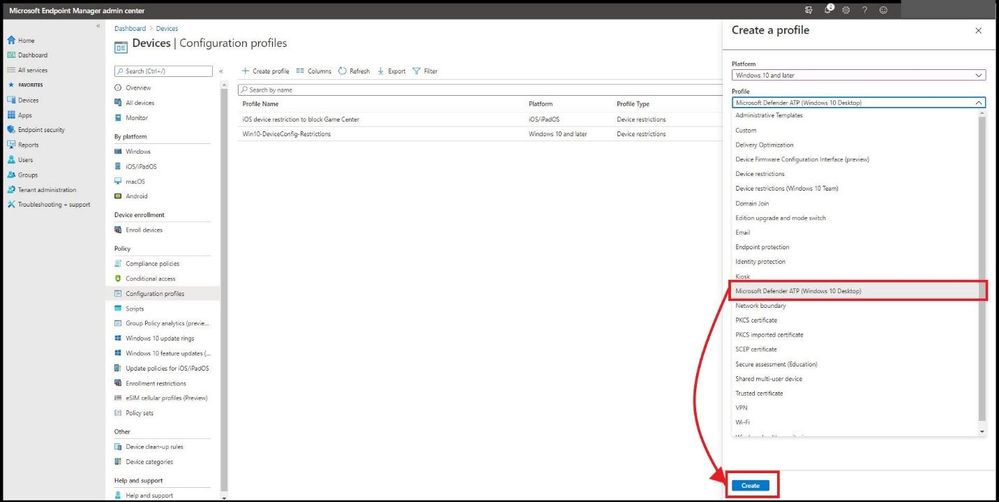Sort by Profile Name column header
The height and width of the screenshot is (502, 999).
[261, 104]
